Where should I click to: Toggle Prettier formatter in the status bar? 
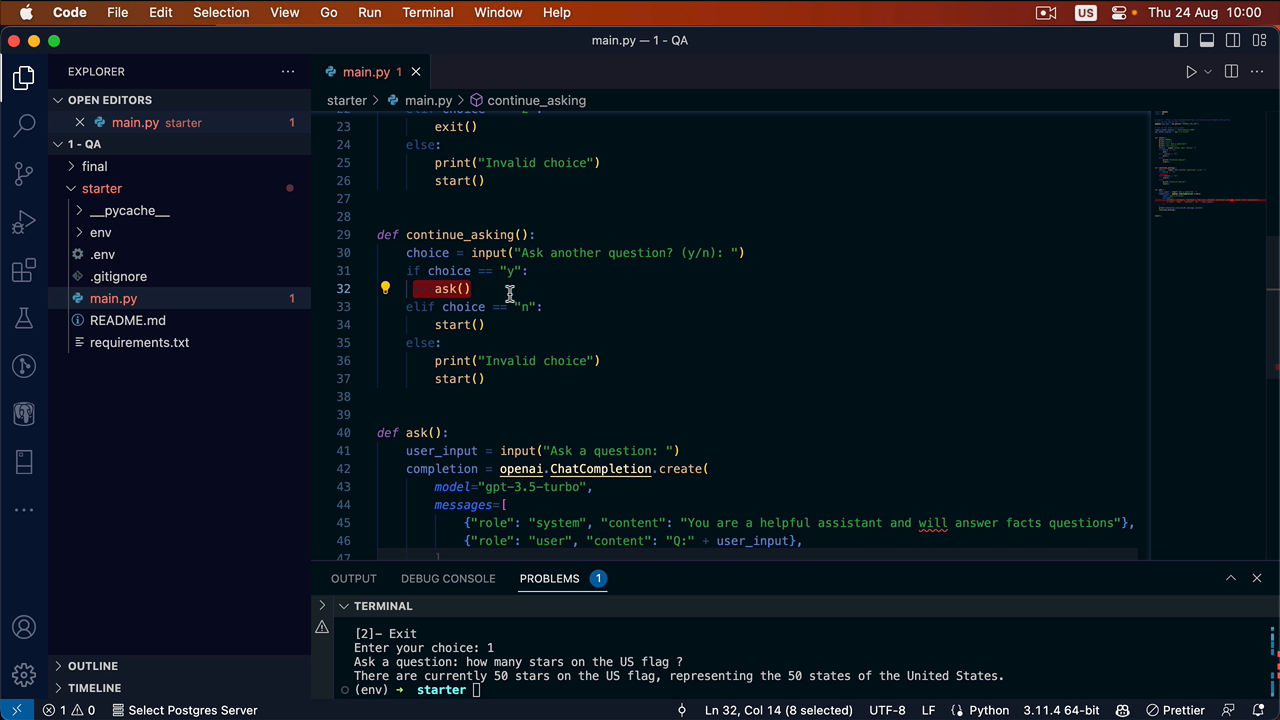[x=1175, y=710]
